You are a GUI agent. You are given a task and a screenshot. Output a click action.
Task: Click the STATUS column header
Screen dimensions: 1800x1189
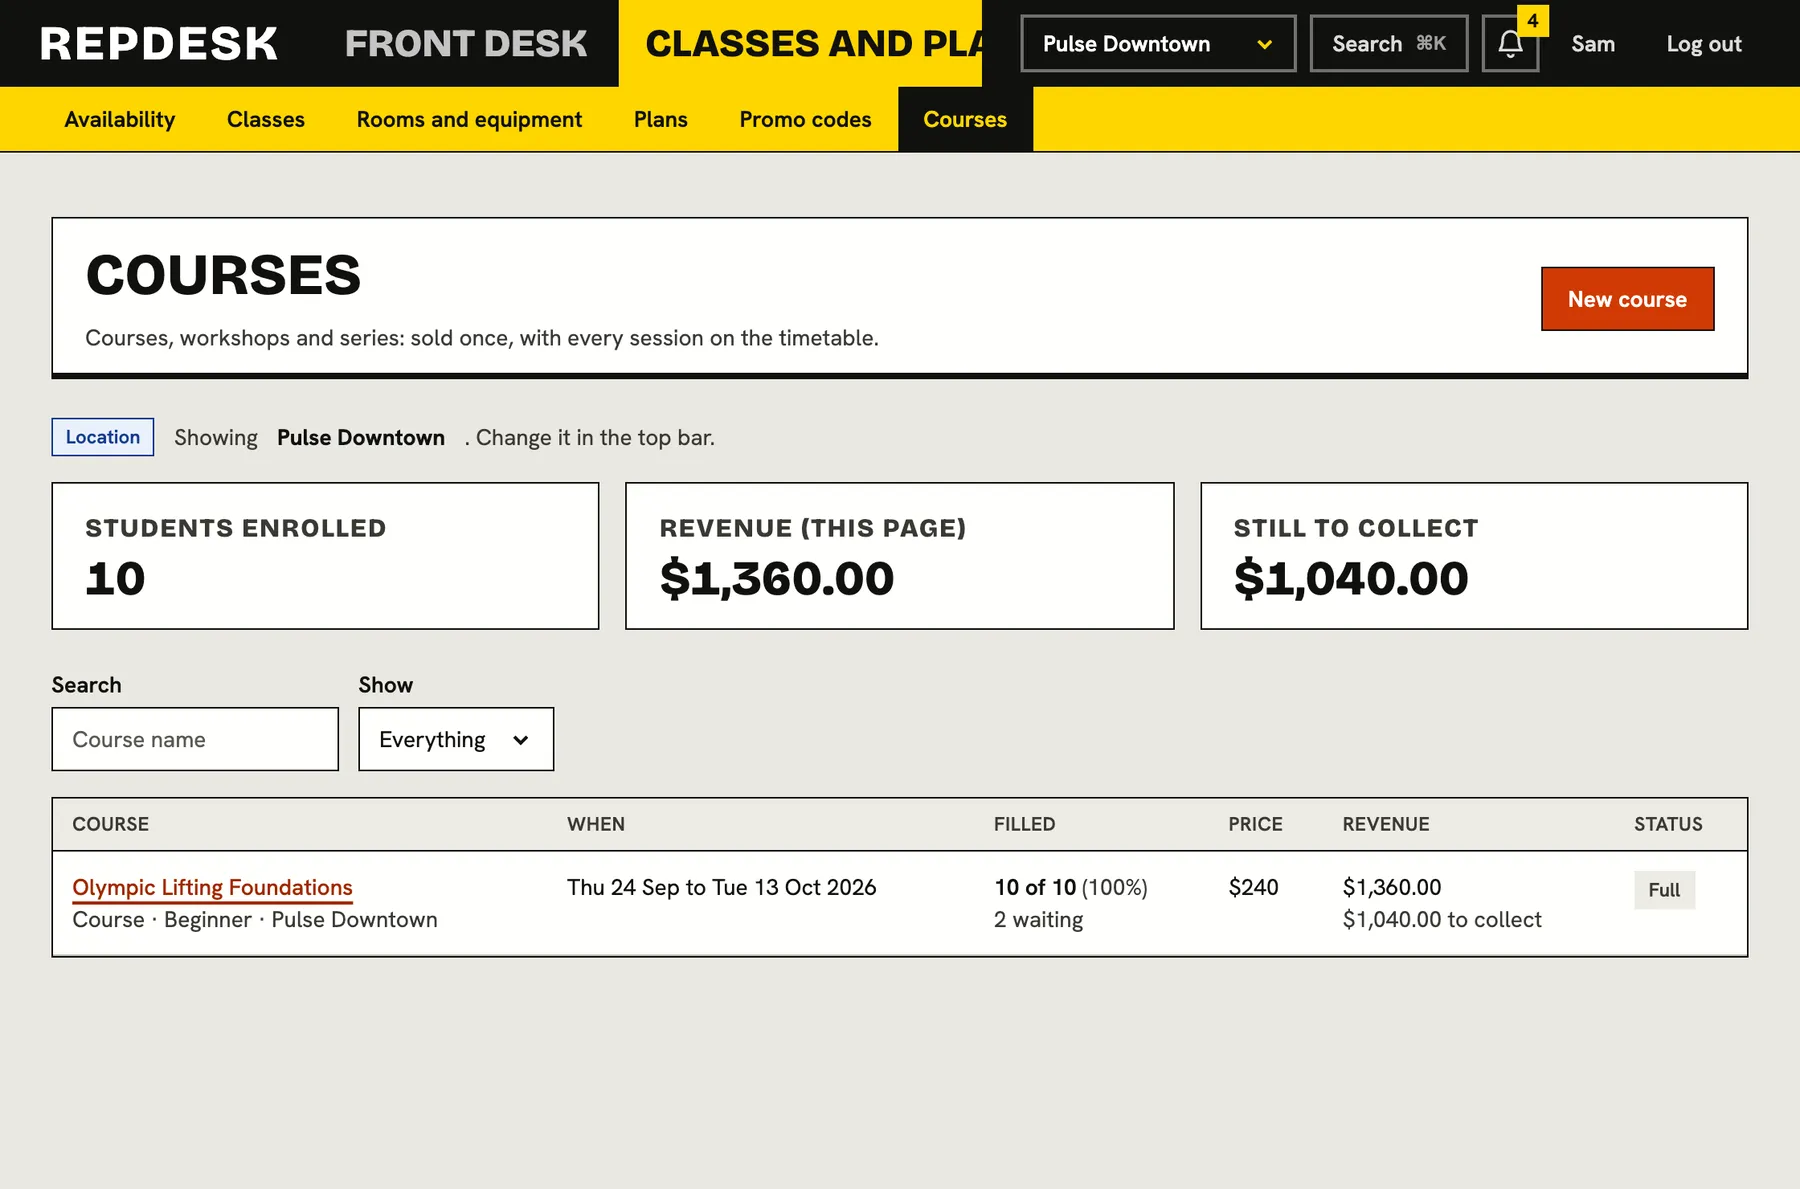[1668, 824]
